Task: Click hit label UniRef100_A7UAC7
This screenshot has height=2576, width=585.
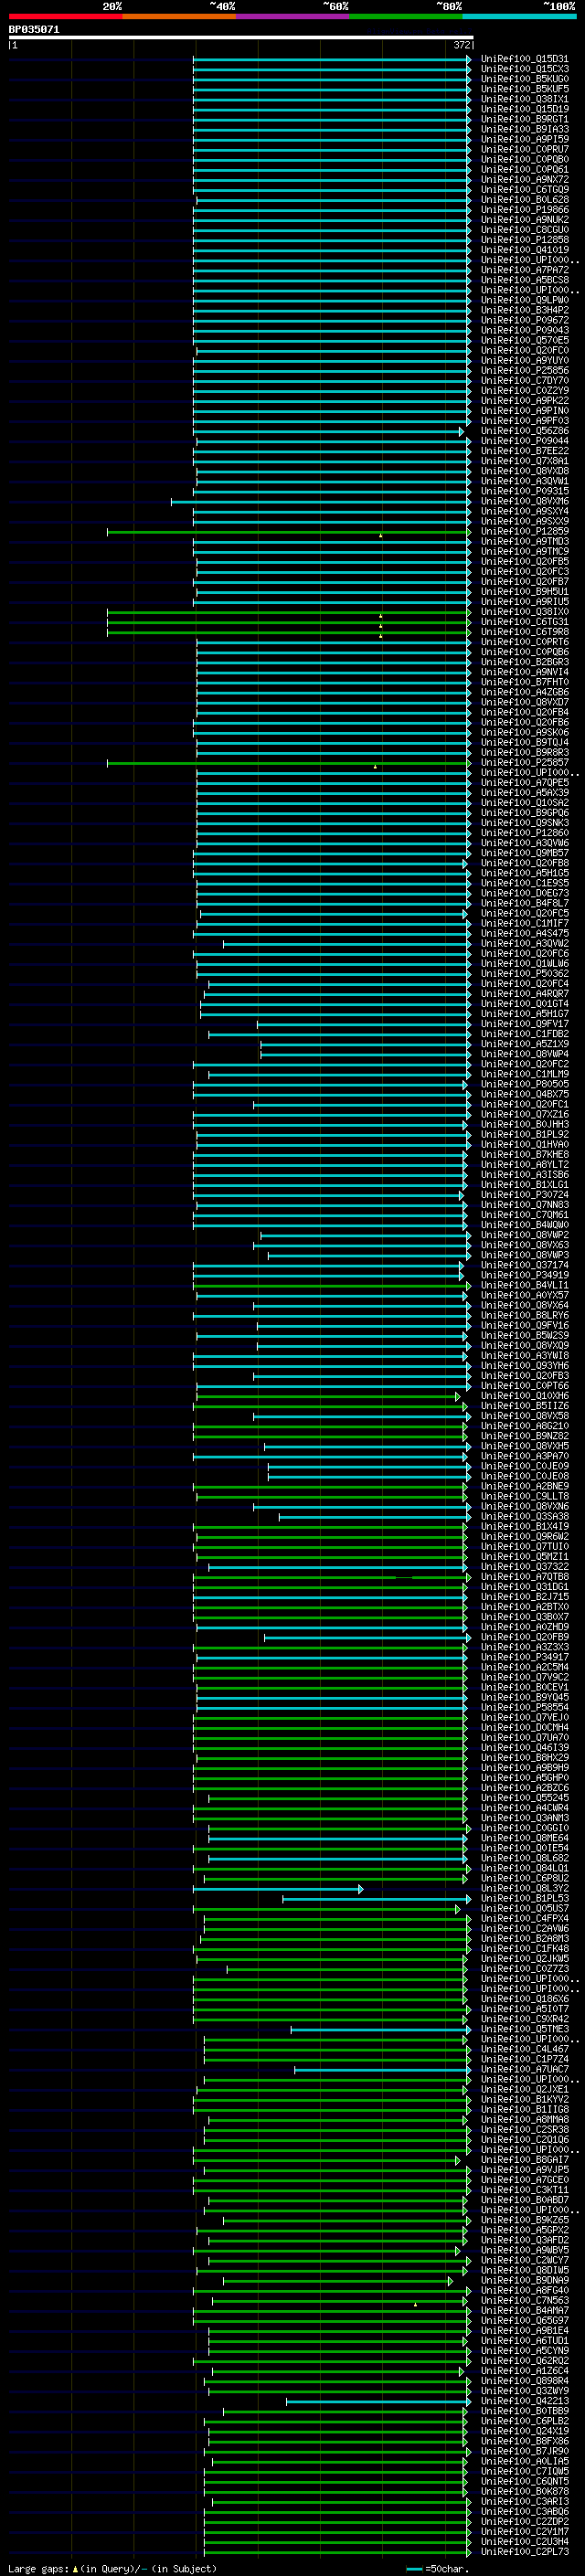Action: pyautogui.click(x=525, y=2069)
